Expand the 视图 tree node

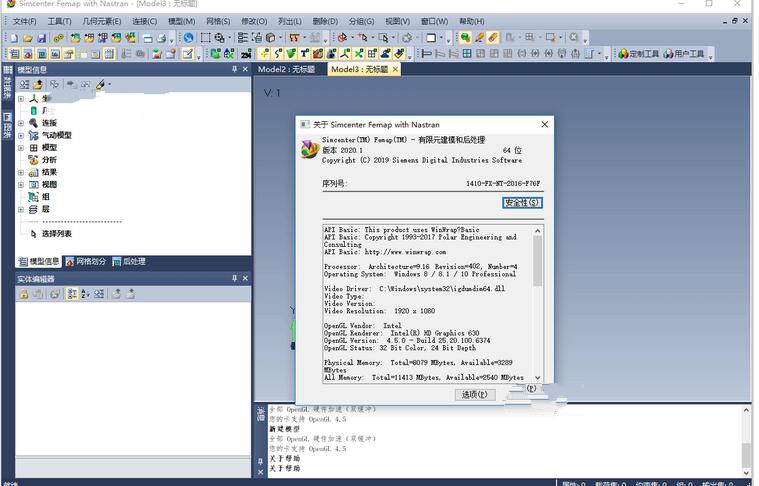pos(21,184)
